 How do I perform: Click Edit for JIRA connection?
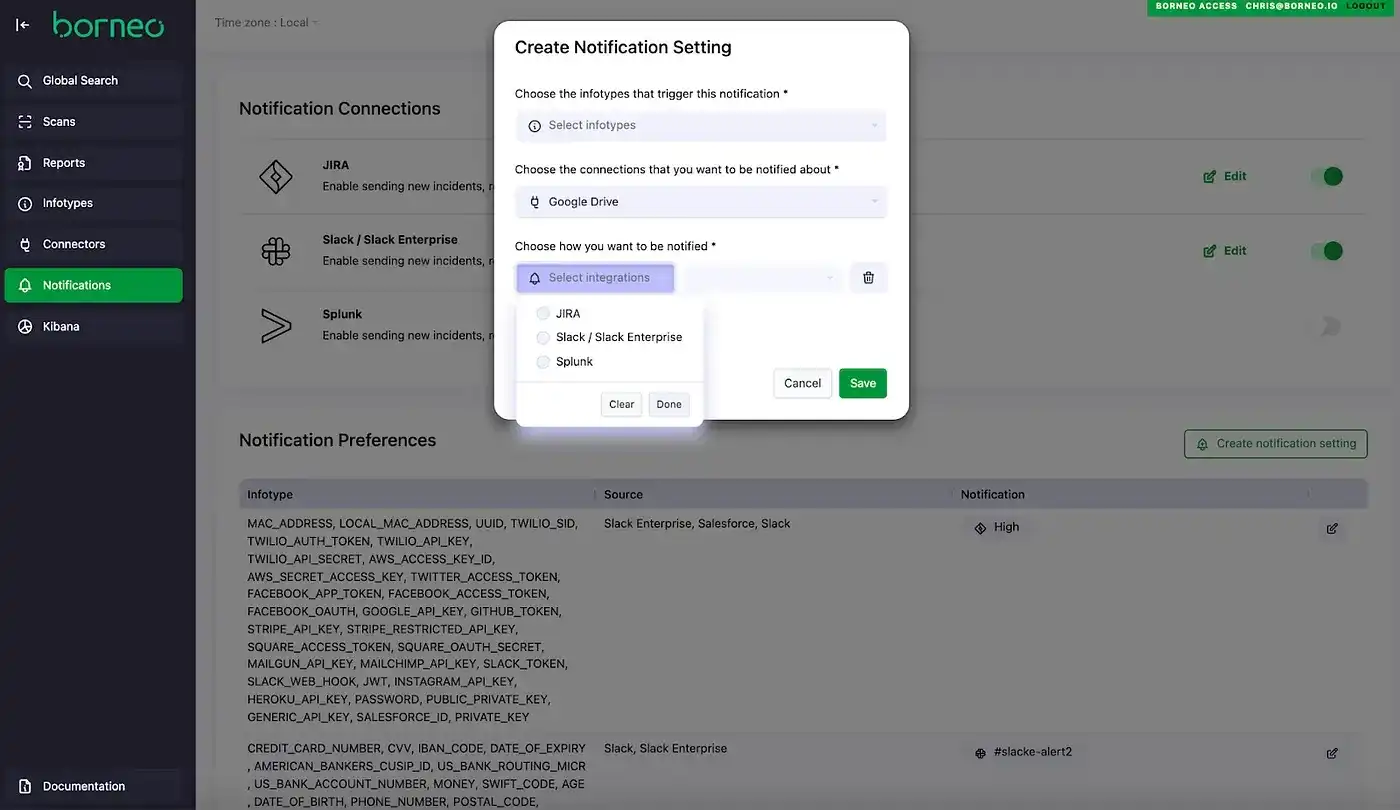click(1225, 177)
